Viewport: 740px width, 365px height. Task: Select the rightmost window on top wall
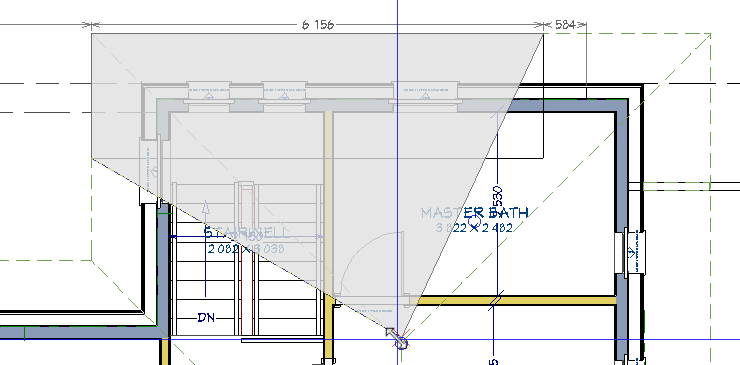[425, 92]
